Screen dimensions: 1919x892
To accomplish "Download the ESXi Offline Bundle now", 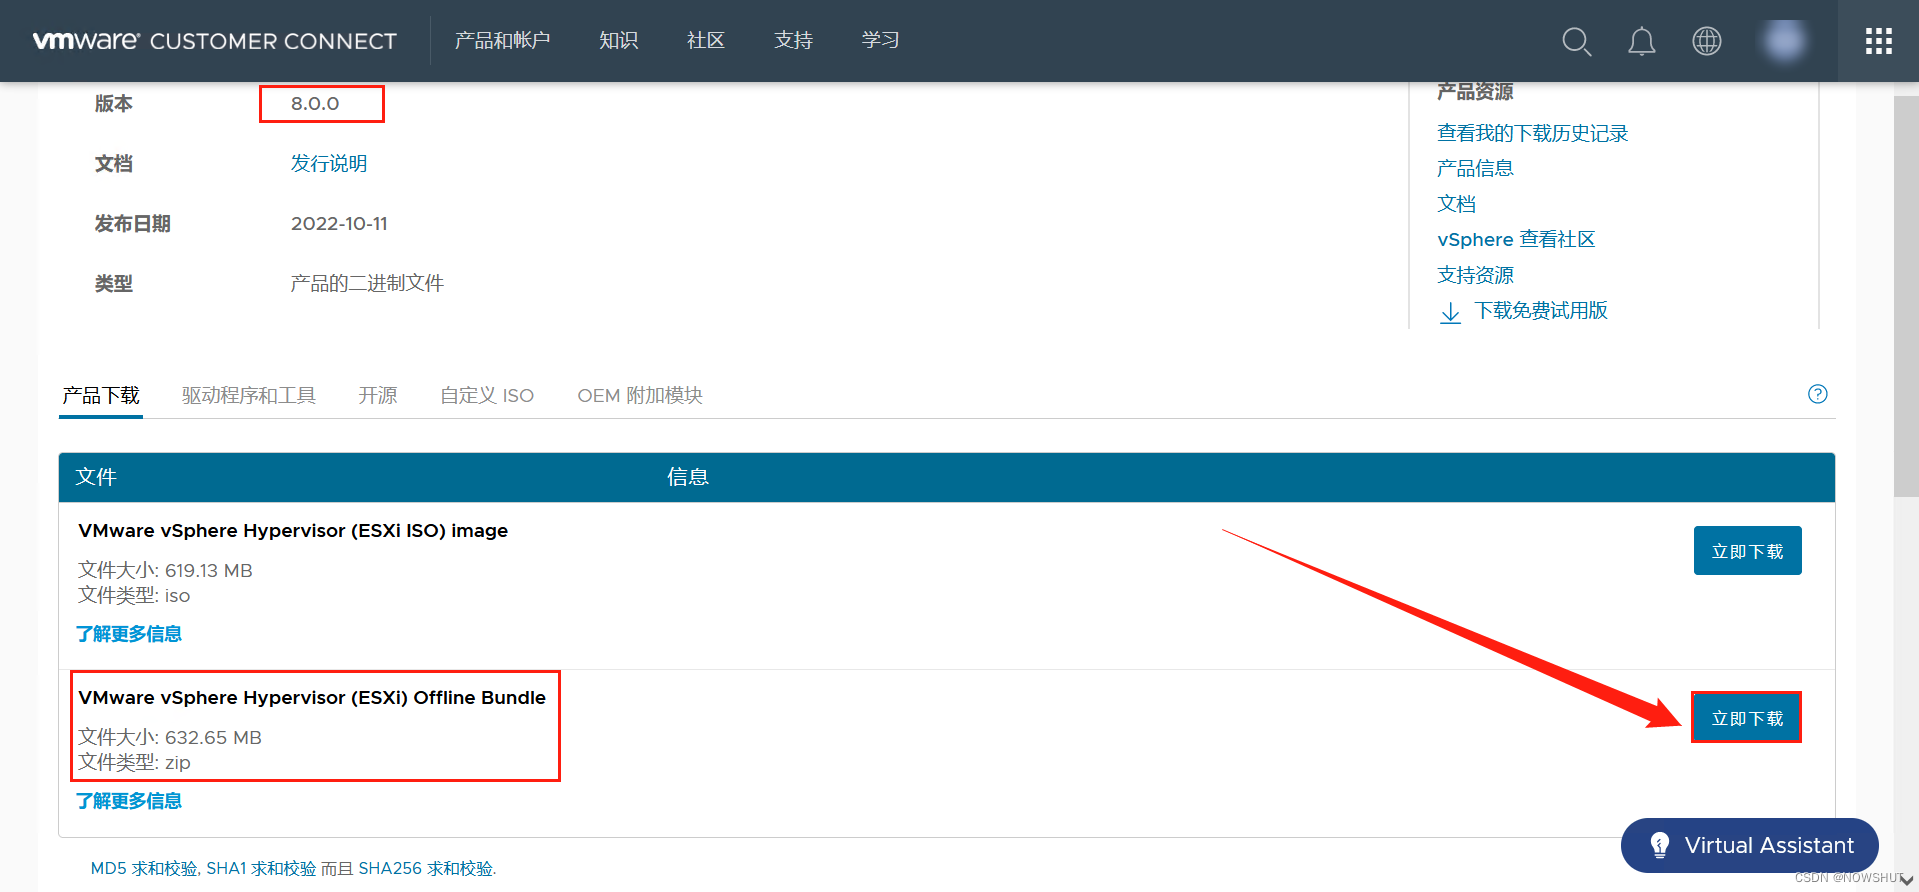I will click(1747, 718).
